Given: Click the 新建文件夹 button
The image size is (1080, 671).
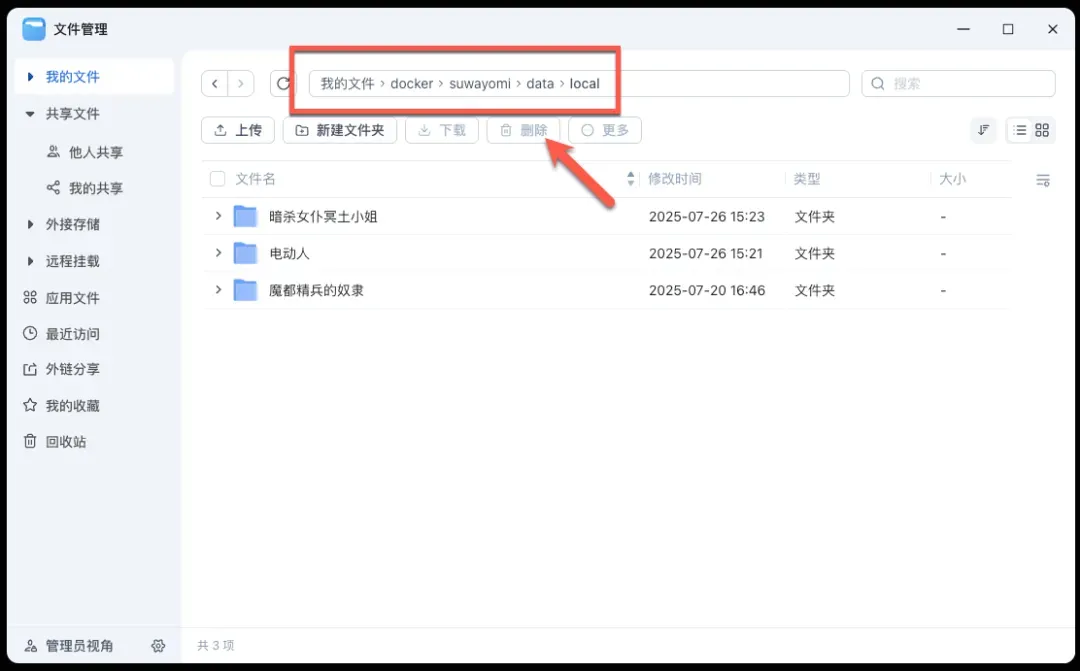Looking at the screenshot, I should 340,130.
